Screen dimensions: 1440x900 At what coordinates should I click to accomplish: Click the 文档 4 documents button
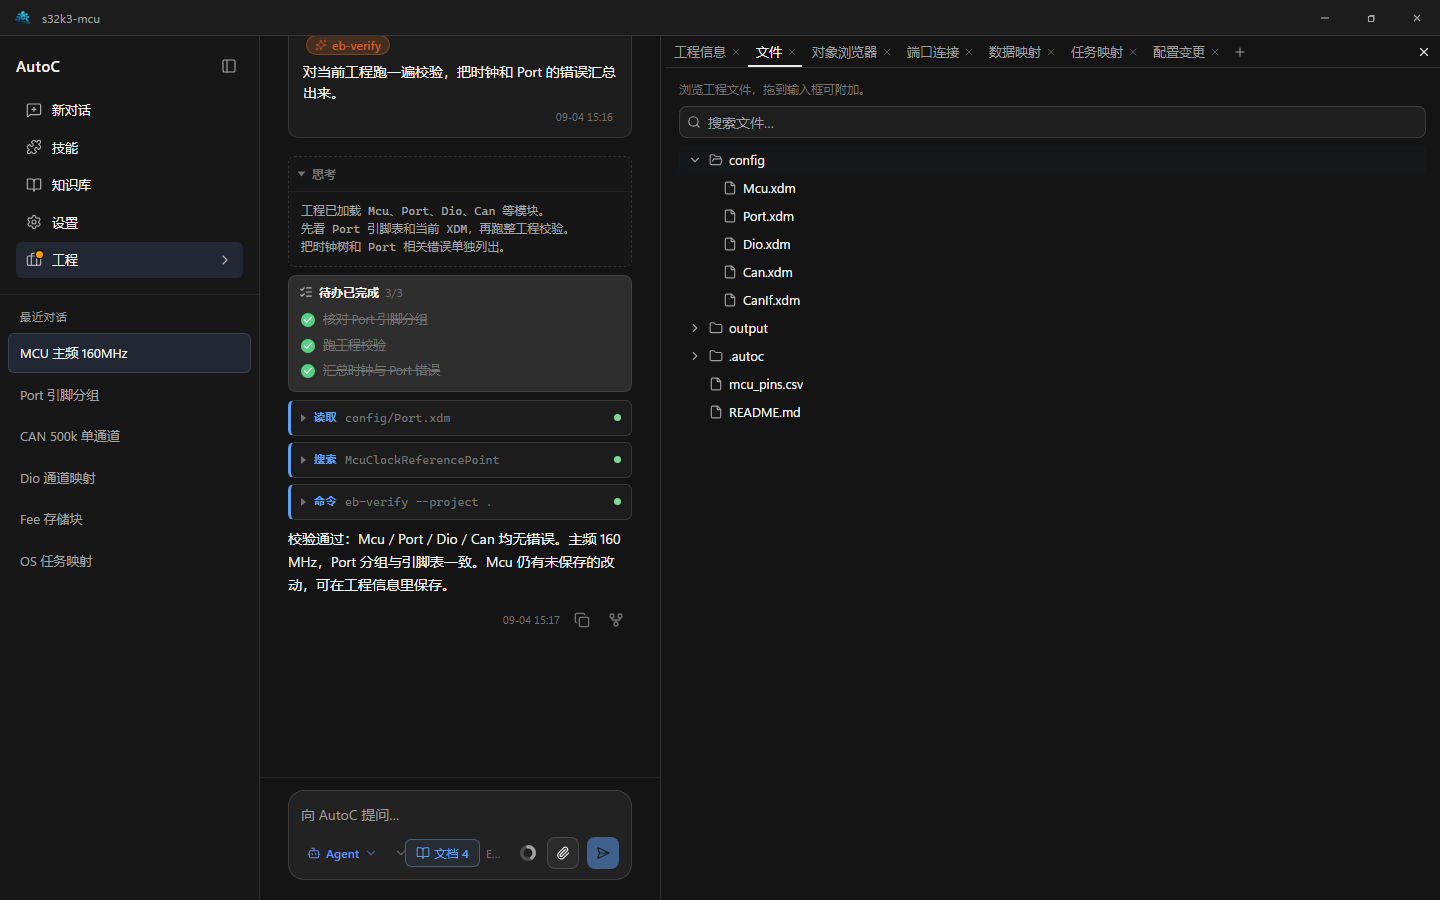click(442, 853)
